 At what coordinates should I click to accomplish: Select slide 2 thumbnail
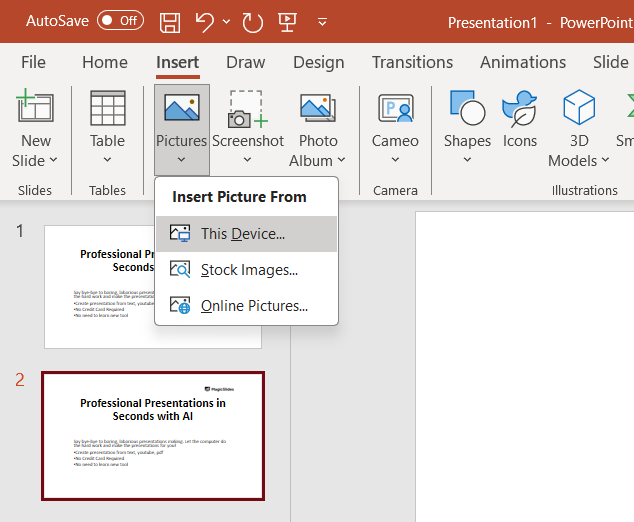153,436
